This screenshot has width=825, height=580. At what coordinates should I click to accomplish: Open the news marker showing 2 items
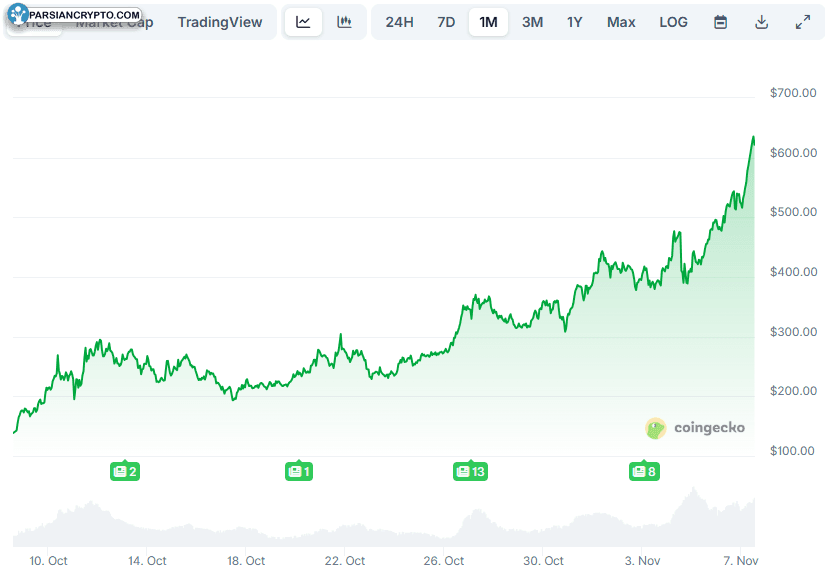[x=124, y=471]
